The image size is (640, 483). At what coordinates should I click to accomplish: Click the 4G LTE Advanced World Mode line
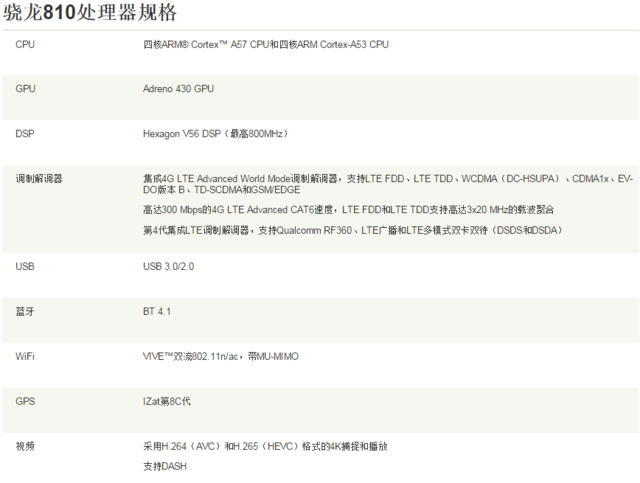pyautogui.click(x=388, y=184)
